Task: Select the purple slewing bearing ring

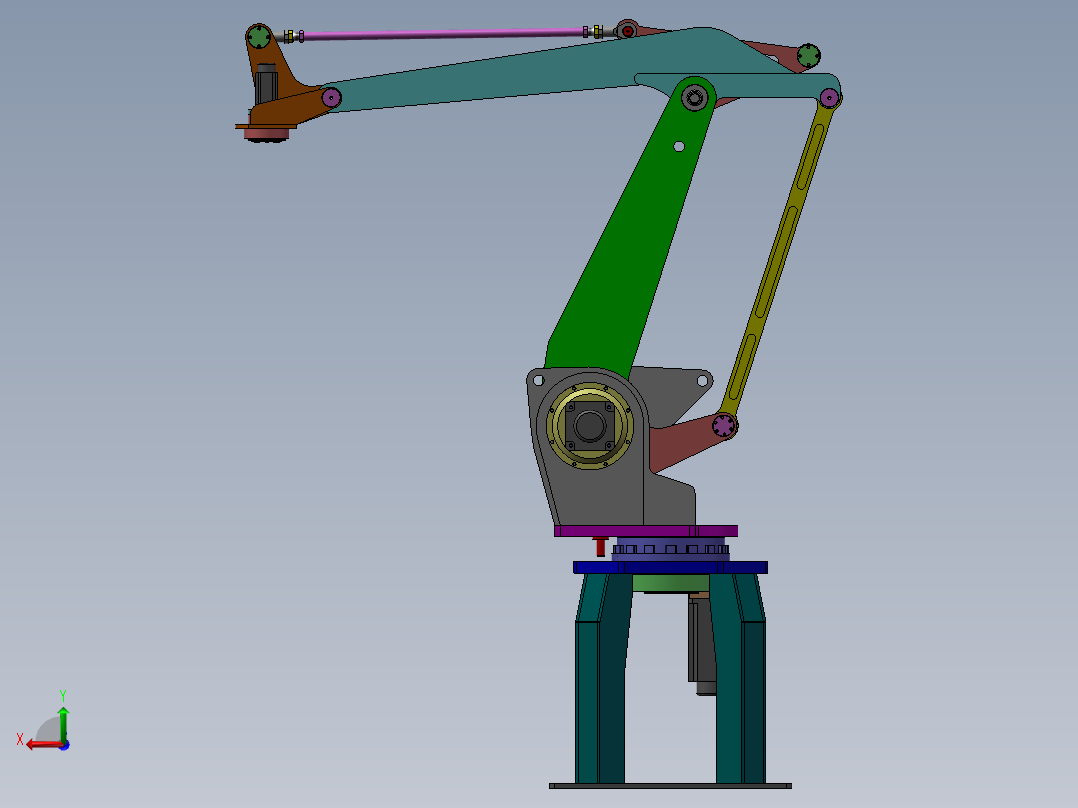Action: point(670,549)
